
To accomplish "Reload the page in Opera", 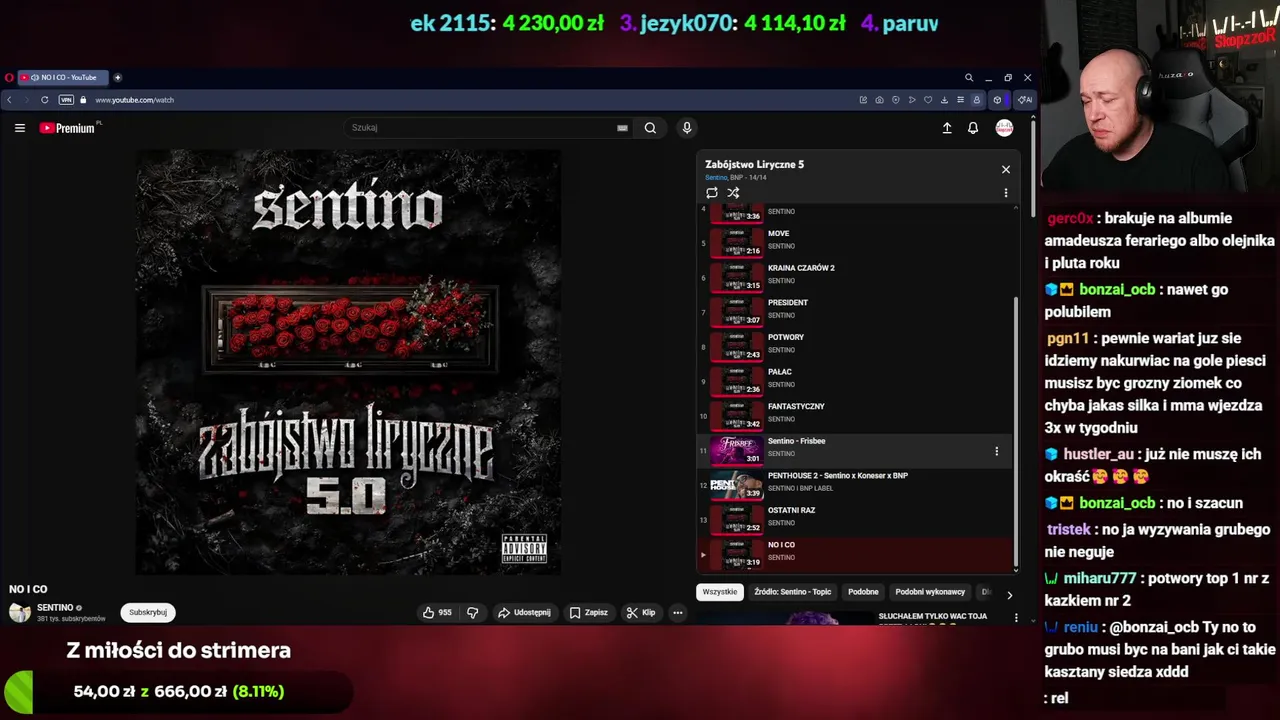I will click(44, 100).
